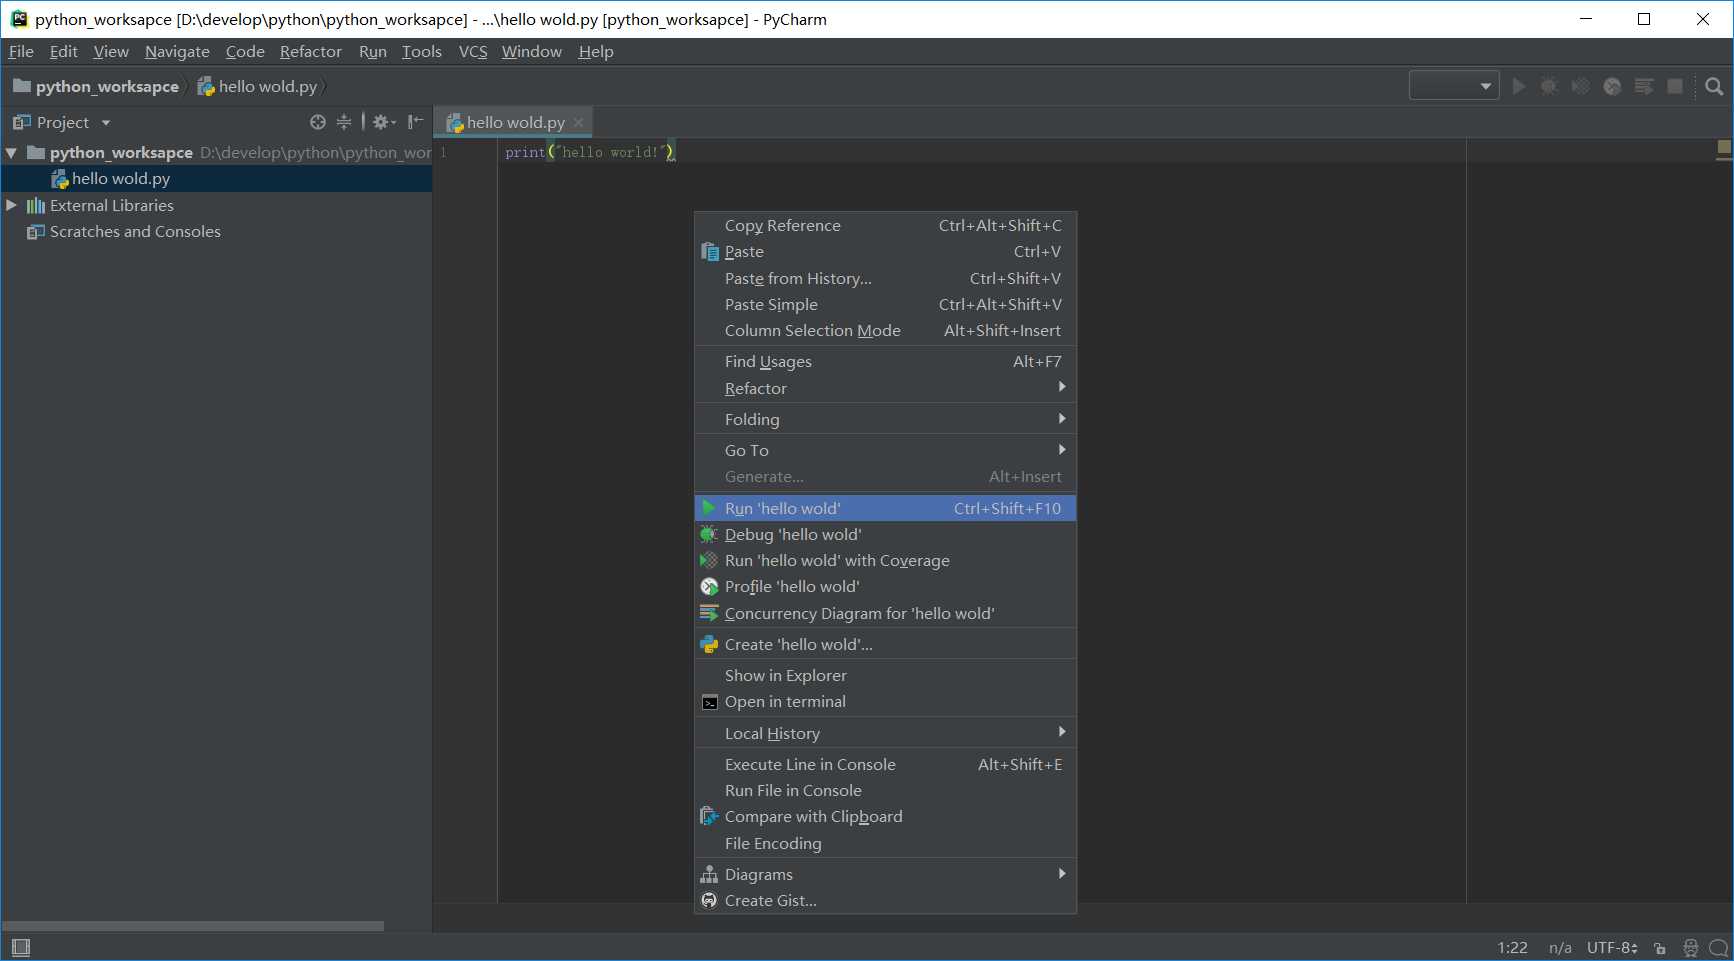This screenshot has height=961, width=1734.
Task: Click the event log bubble status icon
Action: point(1718,948)
